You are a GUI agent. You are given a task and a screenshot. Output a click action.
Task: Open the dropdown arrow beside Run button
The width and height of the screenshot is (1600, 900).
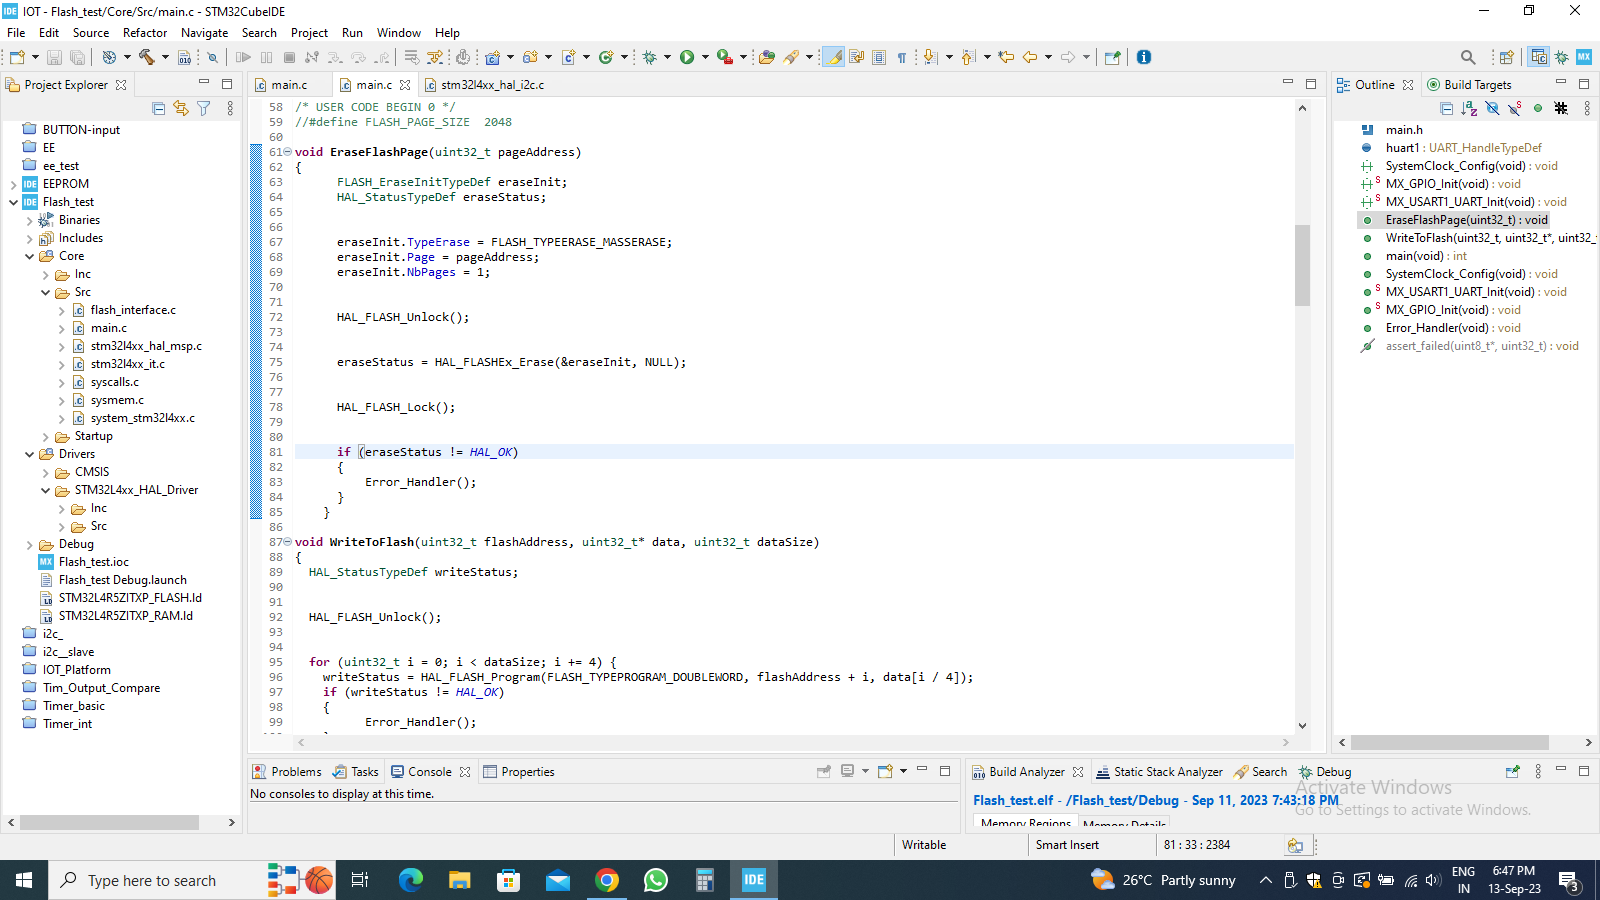[705, 57]
